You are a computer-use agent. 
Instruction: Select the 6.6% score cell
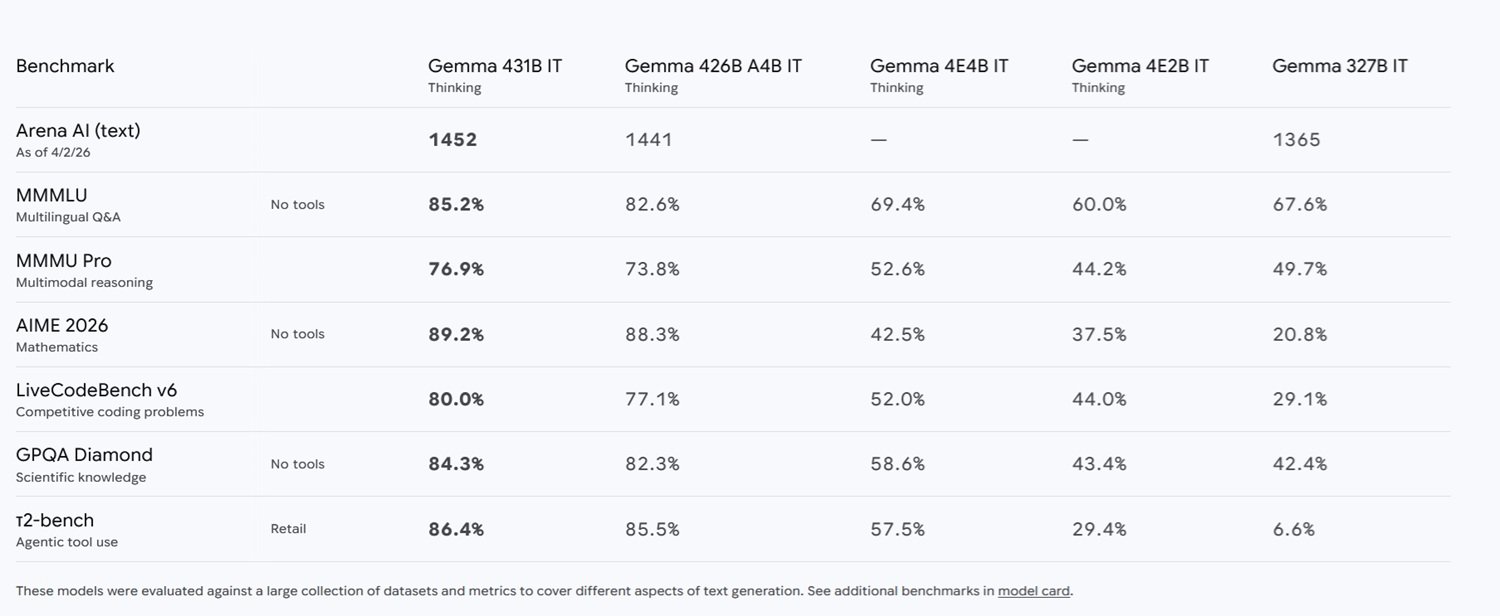point(1294,530)
